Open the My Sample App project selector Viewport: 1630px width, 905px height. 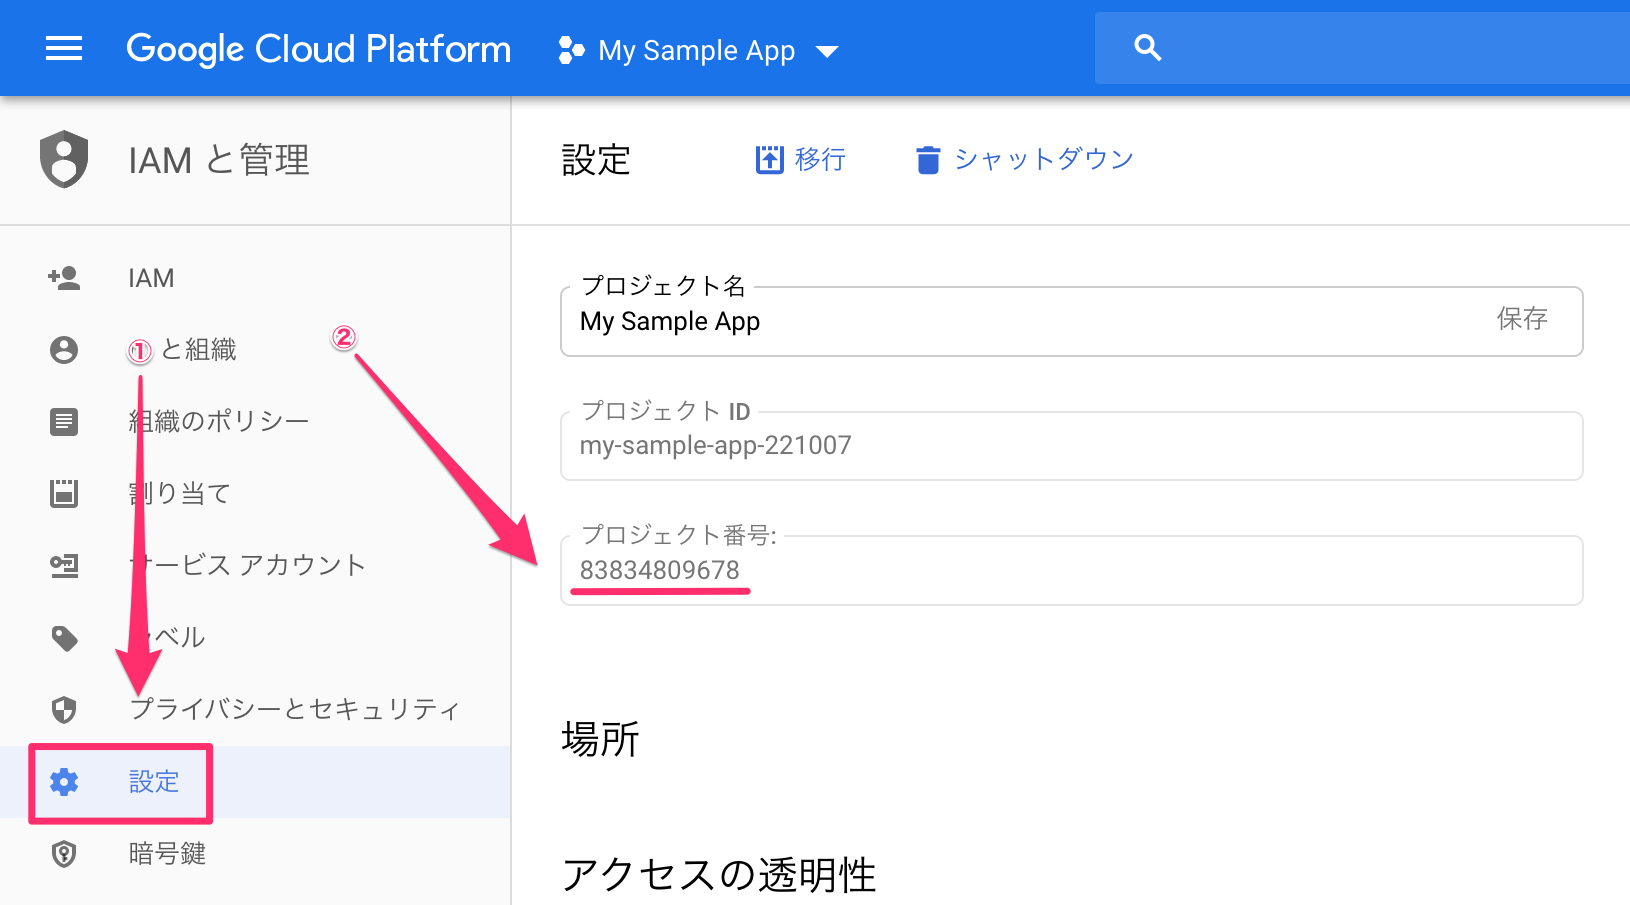click(698, 50)
